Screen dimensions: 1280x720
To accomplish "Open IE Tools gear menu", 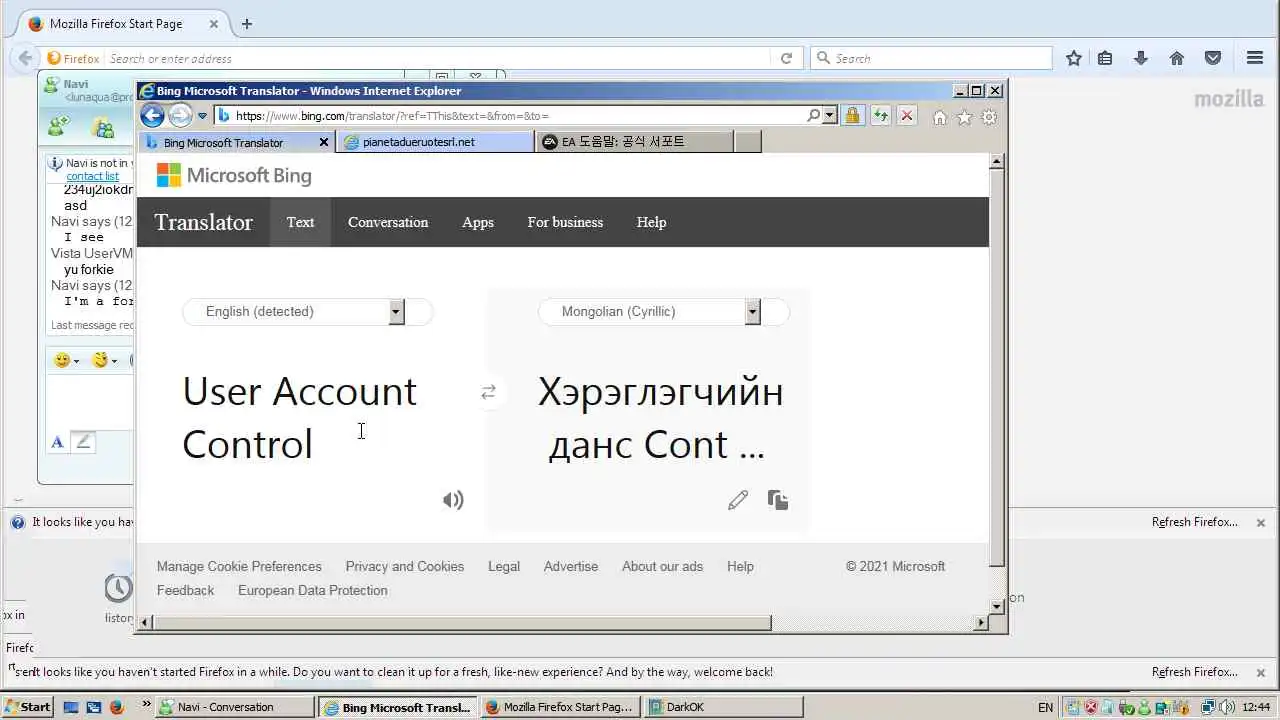I will click(989, 117).
